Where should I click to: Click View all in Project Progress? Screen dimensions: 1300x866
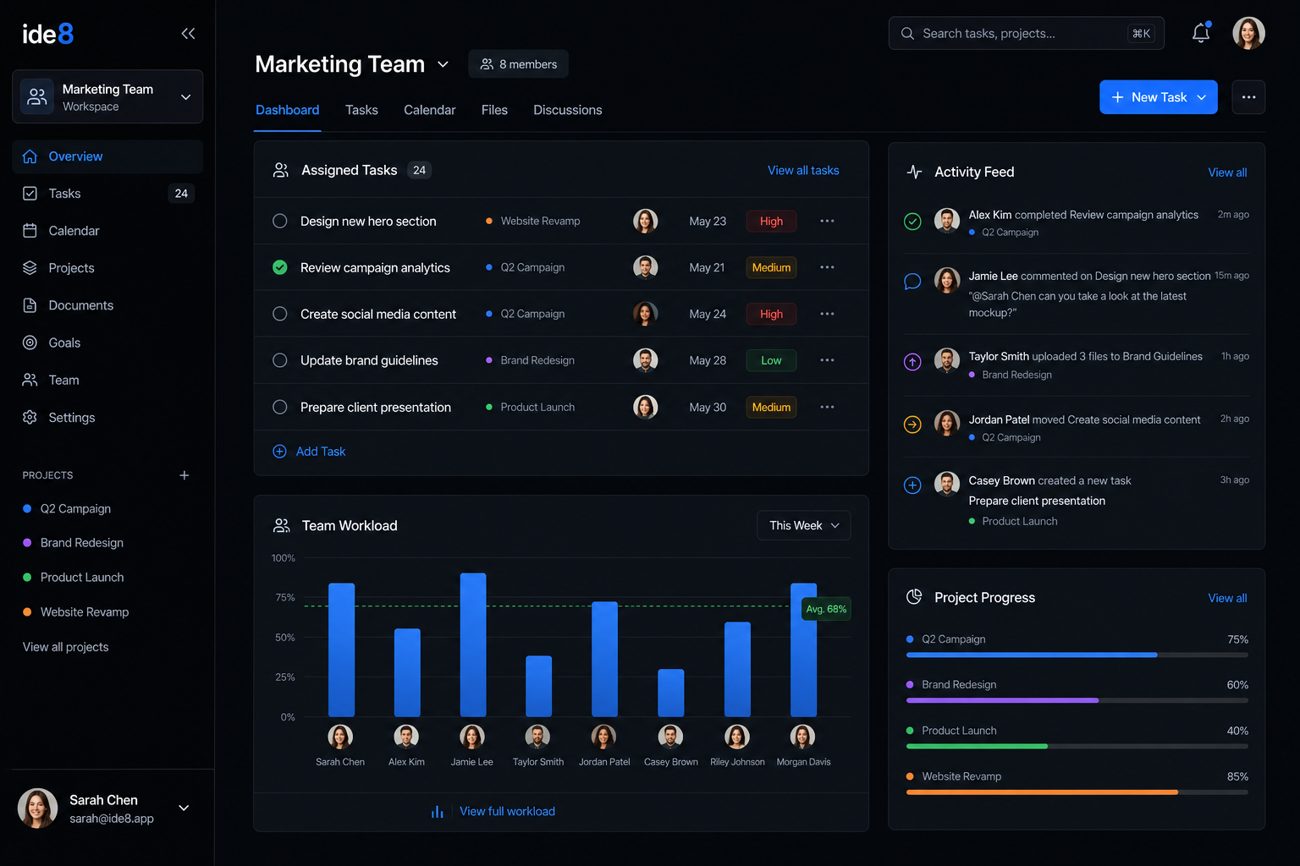[1227, 598]
